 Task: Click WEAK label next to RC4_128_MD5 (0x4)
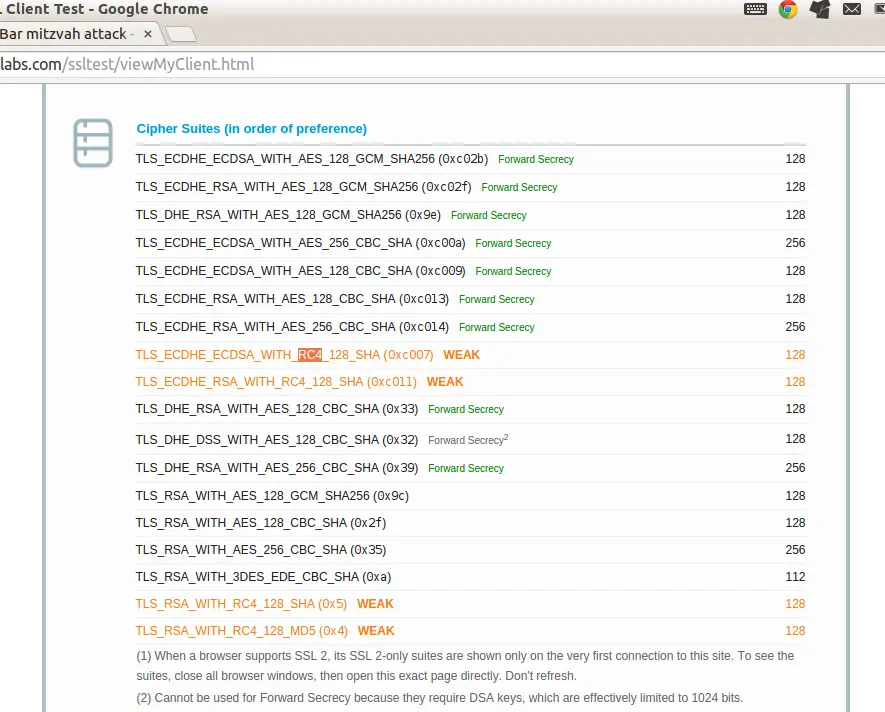tap(376, 631)
